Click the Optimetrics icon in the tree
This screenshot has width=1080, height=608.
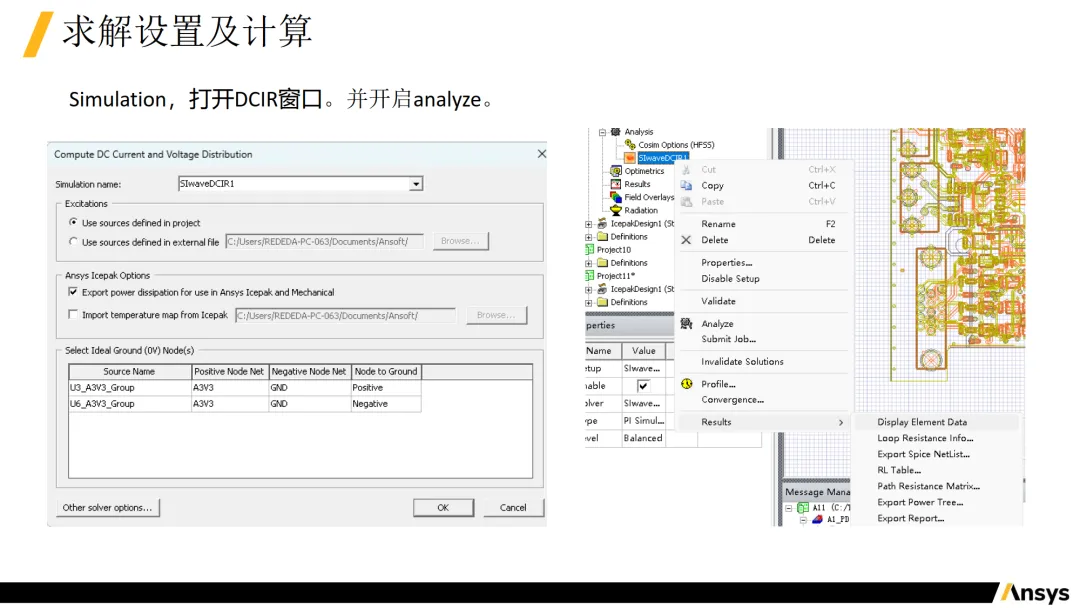(616, 171)
